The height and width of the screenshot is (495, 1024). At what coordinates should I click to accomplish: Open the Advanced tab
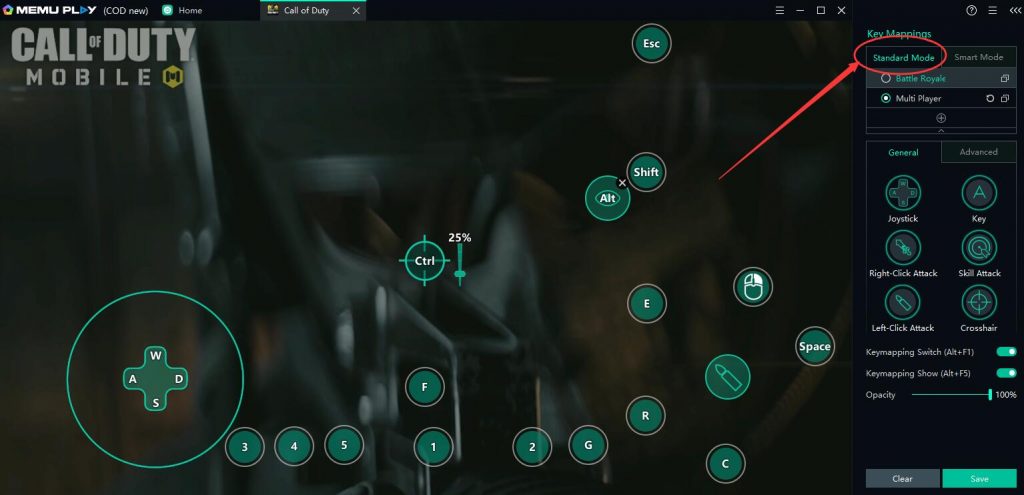(x=978, y=152)
